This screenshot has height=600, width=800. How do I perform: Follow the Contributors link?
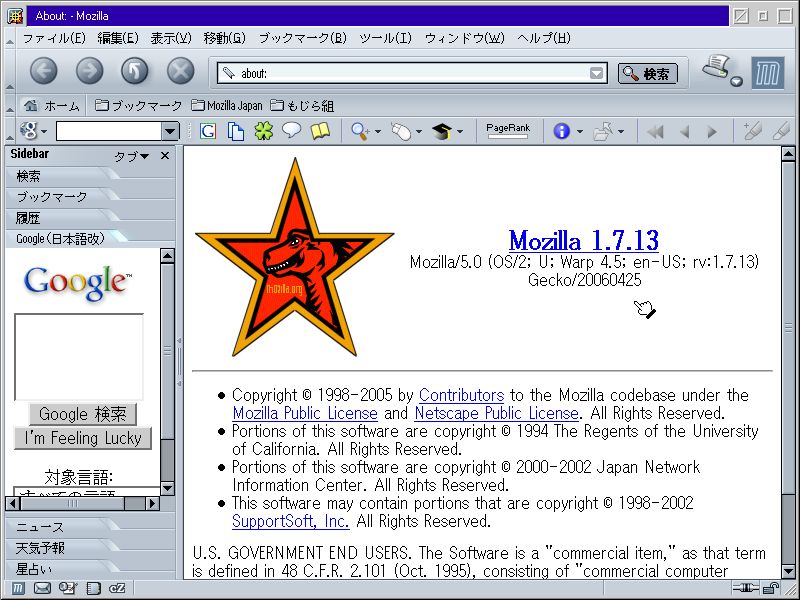(x=461, y=395)
